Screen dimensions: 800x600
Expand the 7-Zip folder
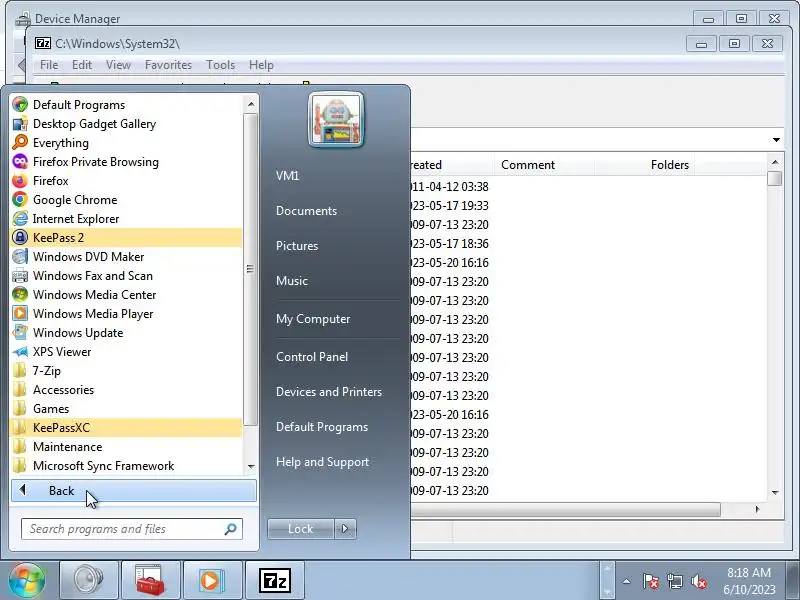click(x=126, y=370)
